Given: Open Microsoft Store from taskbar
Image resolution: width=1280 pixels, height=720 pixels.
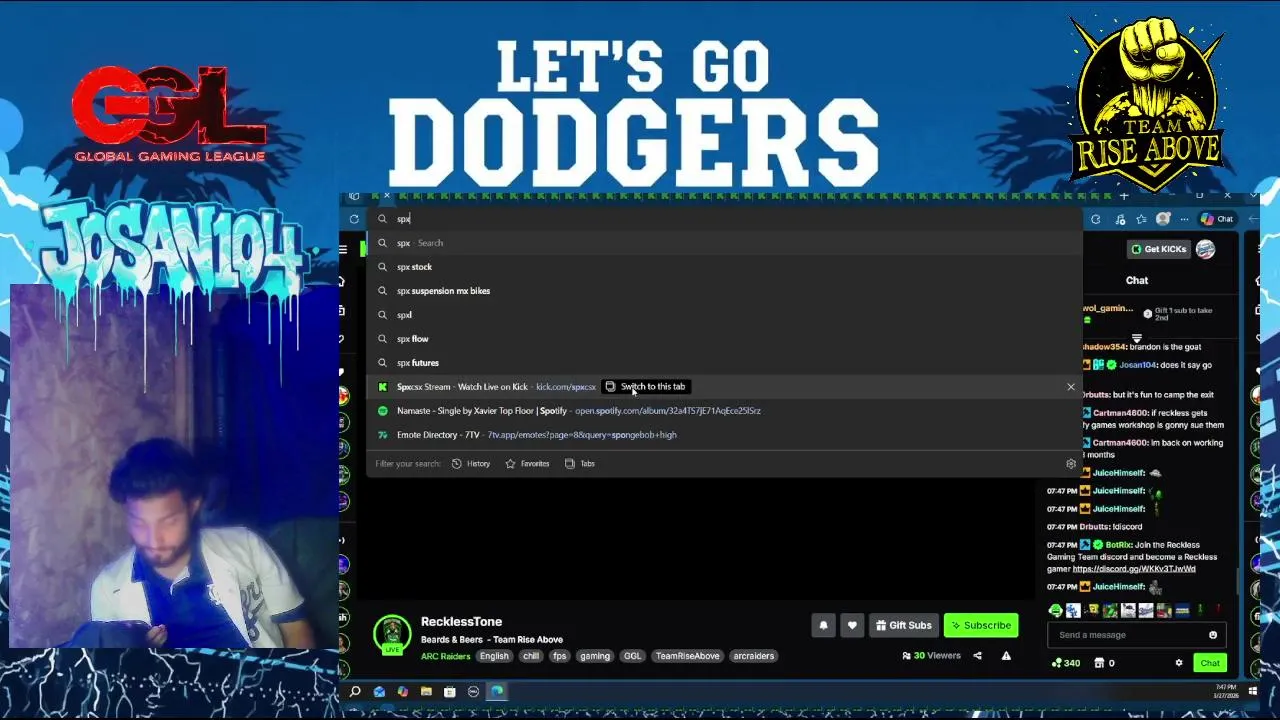Looking at the screenshot, I should 450,691.
